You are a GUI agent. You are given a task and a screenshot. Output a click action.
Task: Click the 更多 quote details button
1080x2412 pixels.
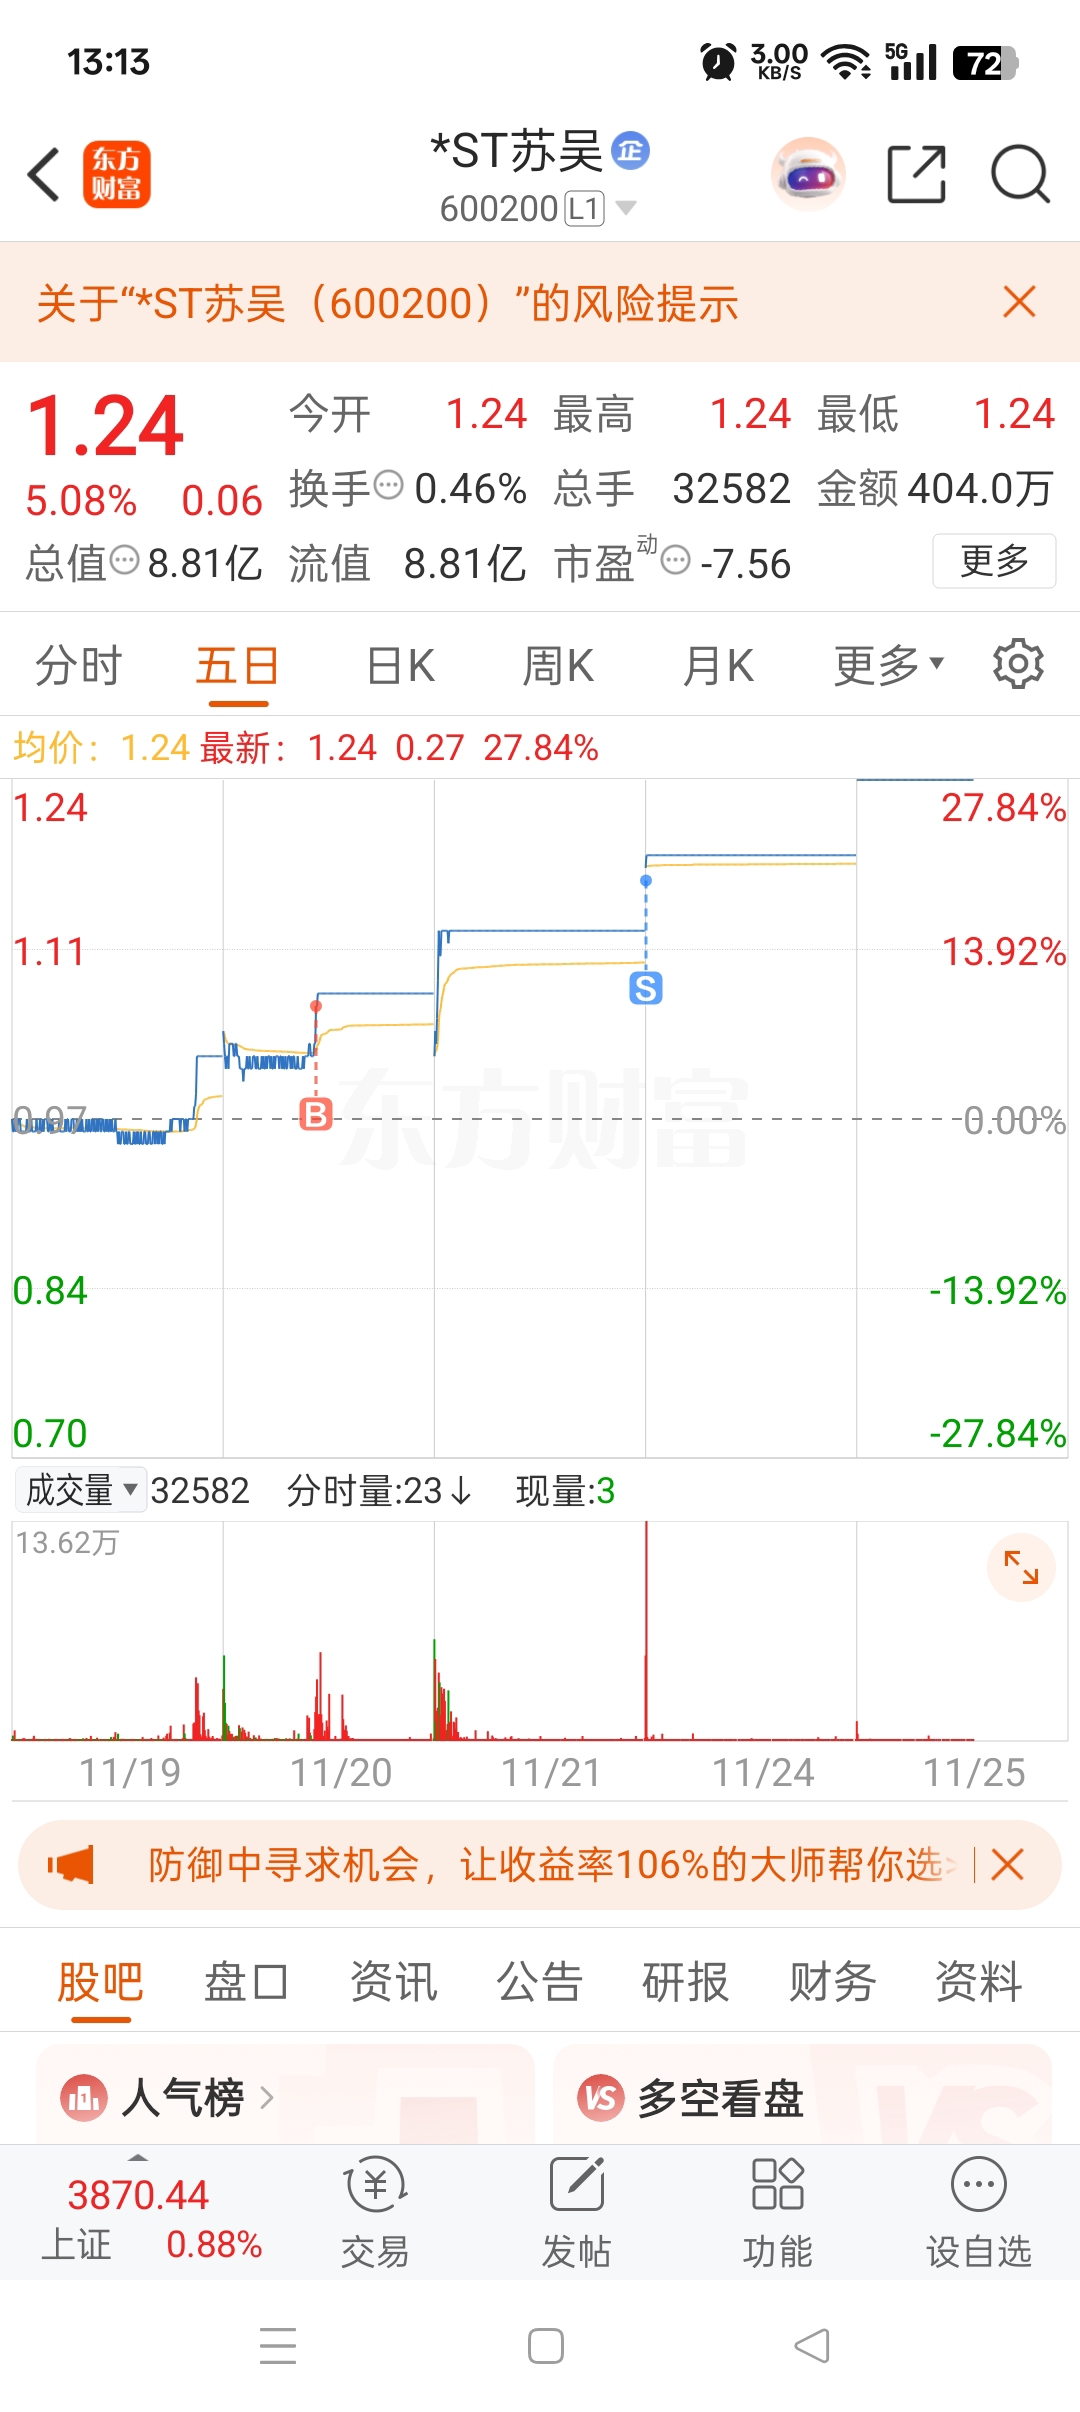[994, 561]
